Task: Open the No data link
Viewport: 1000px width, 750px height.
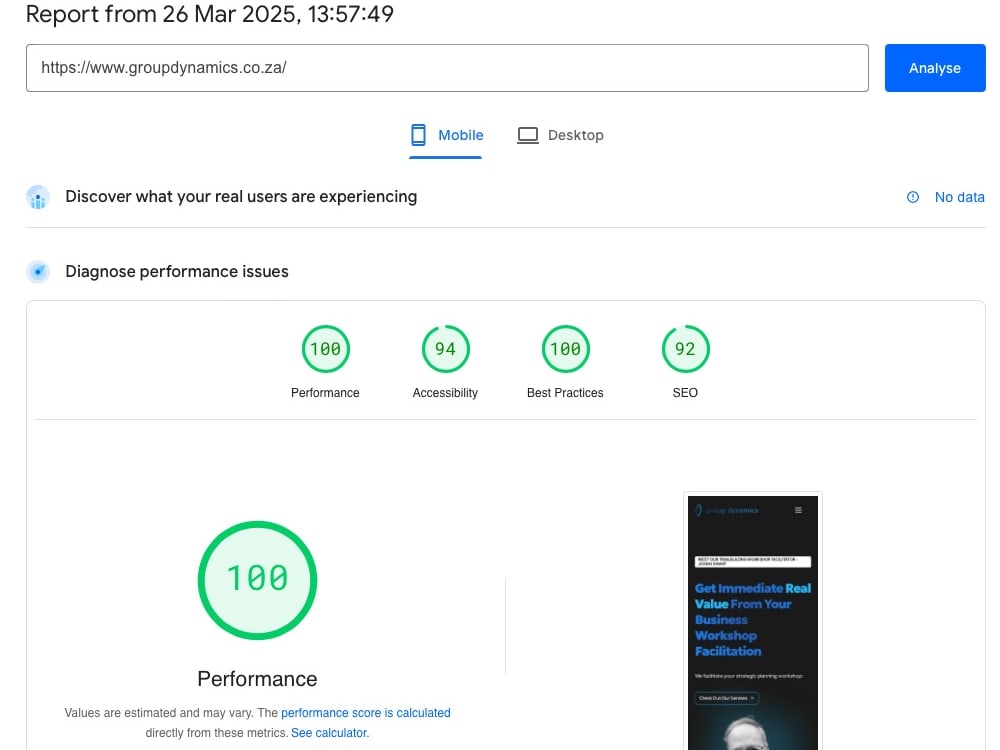Action: pos(959,197)
